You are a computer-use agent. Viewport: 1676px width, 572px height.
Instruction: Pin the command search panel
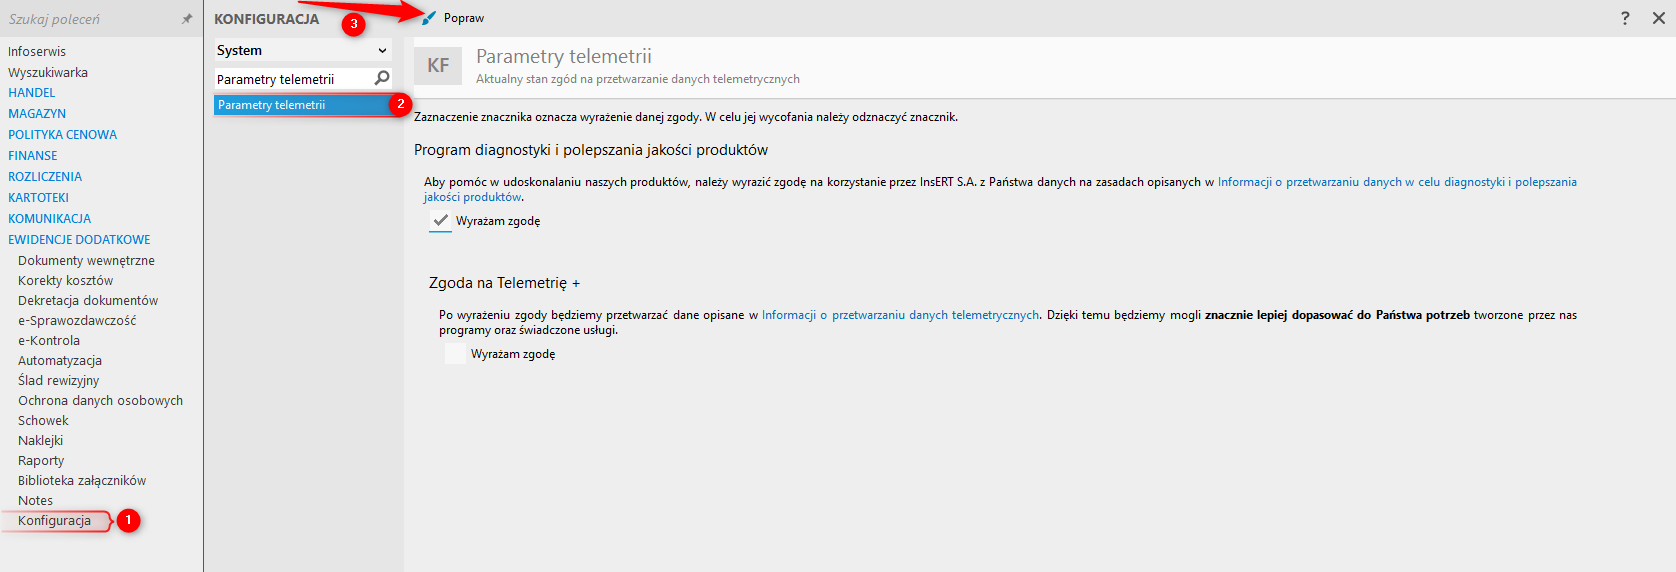tap(187, 19)
